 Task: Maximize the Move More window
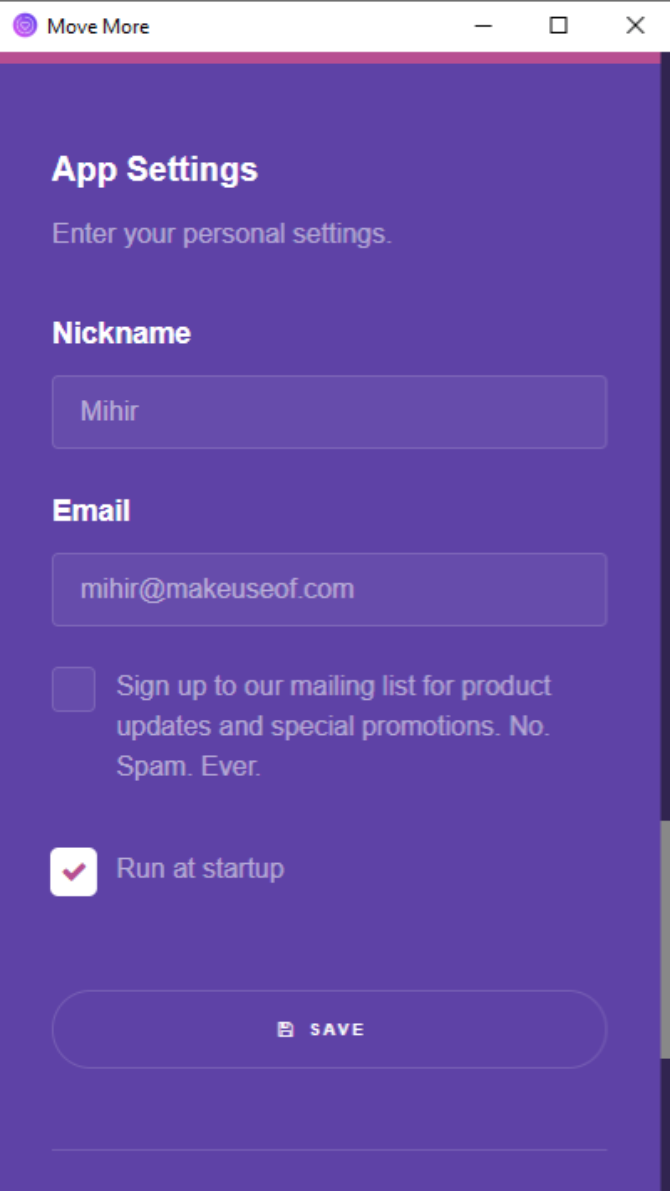click(x=559, y=26)
